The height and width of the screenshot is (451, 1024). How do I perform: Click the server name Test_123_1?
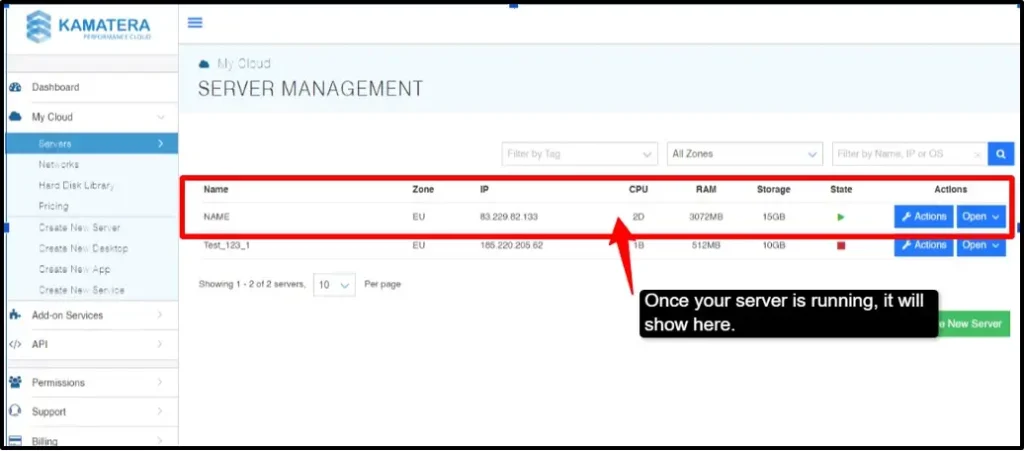pos(227,245)
